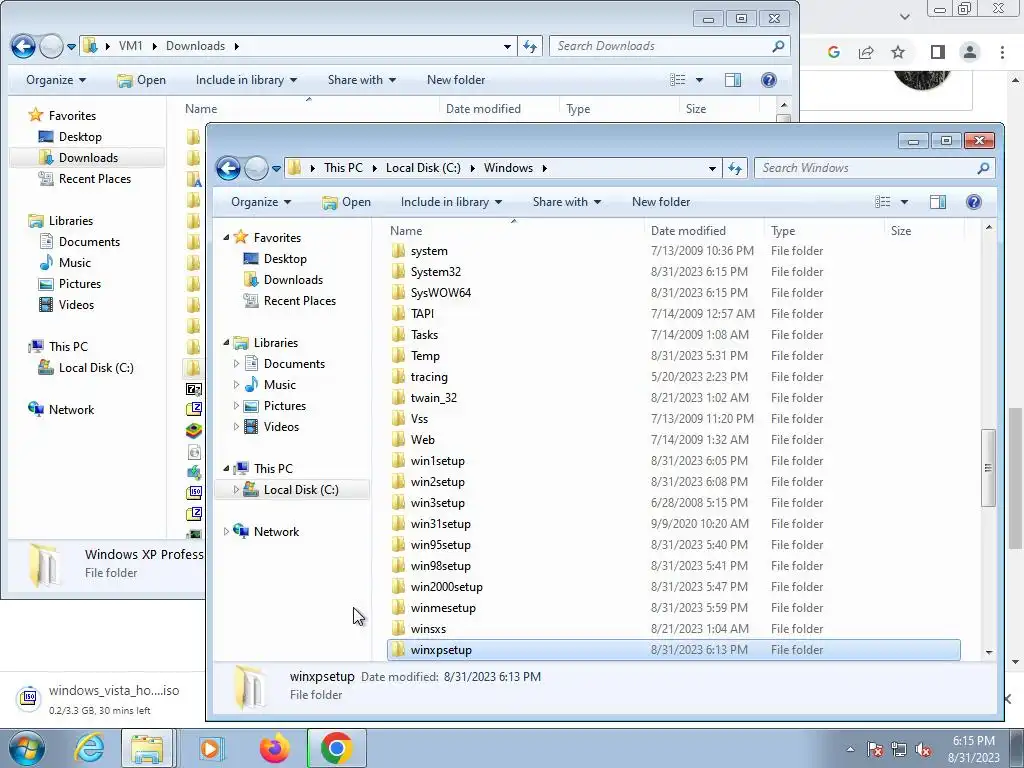The image size is (1024, 768).
Task: Toggle the preview pane icon in the Windows window
Action: click(x=938, y=202)
